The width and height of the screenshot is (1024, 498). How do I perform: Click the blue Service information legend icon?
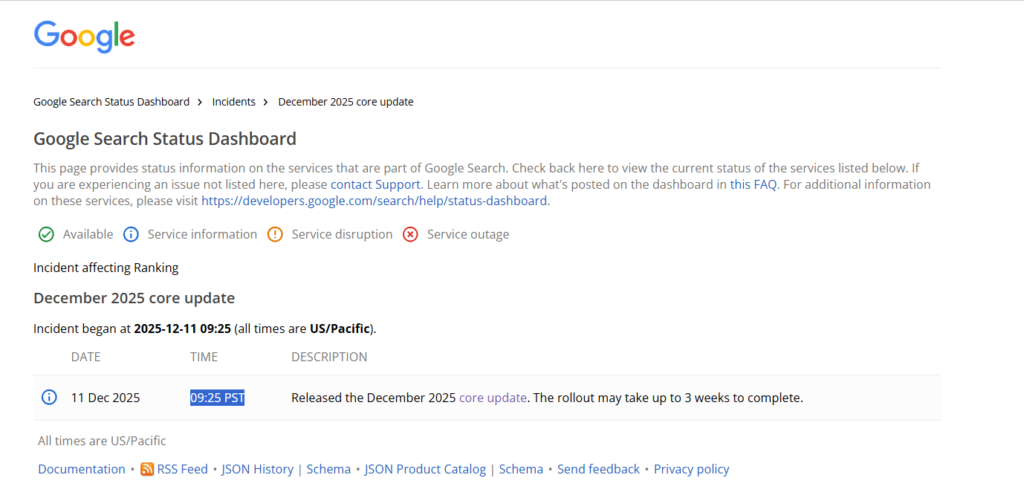point(131,234)
